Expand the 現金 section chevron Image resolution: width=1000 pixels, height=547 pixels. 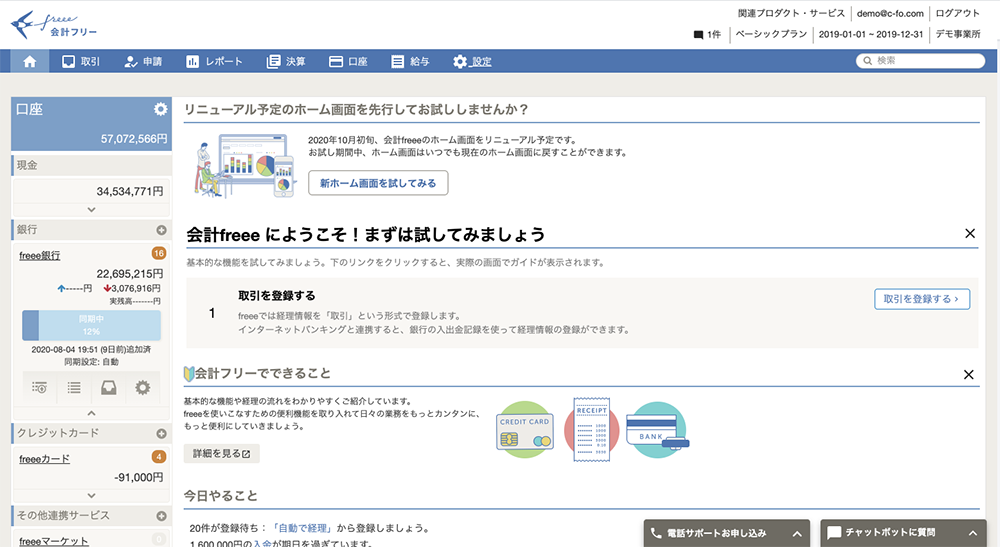[x=91, y=210]
